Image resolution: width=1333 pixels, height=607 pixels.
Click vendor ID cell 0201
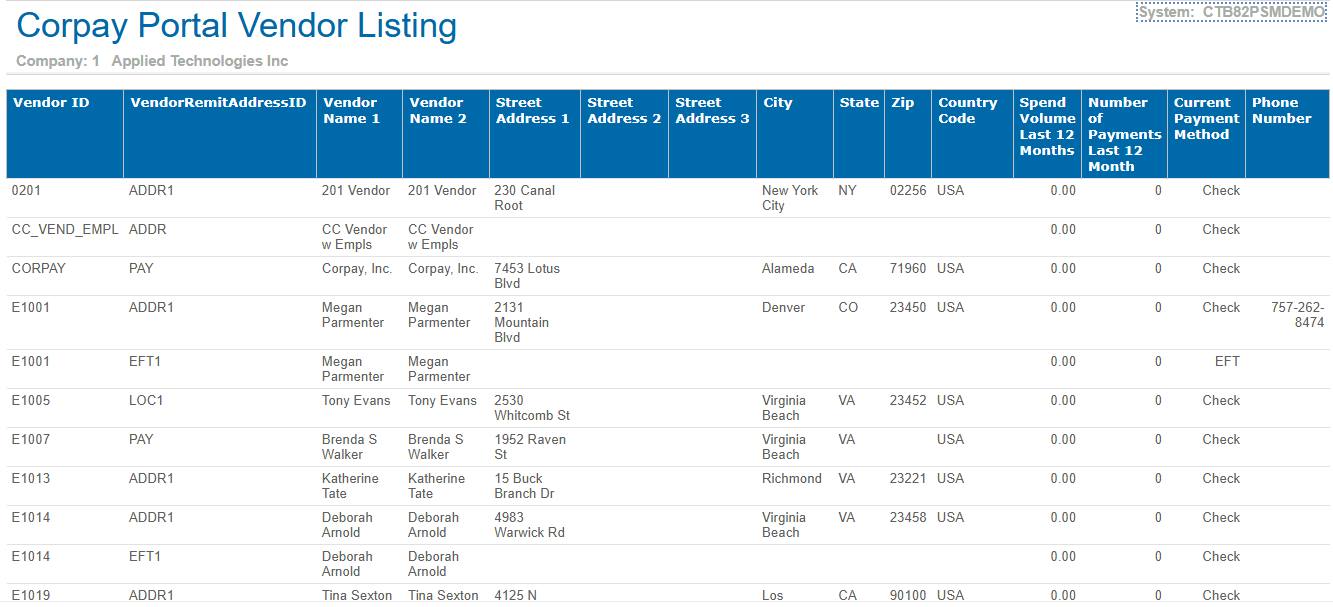click(x=26, y=191)
